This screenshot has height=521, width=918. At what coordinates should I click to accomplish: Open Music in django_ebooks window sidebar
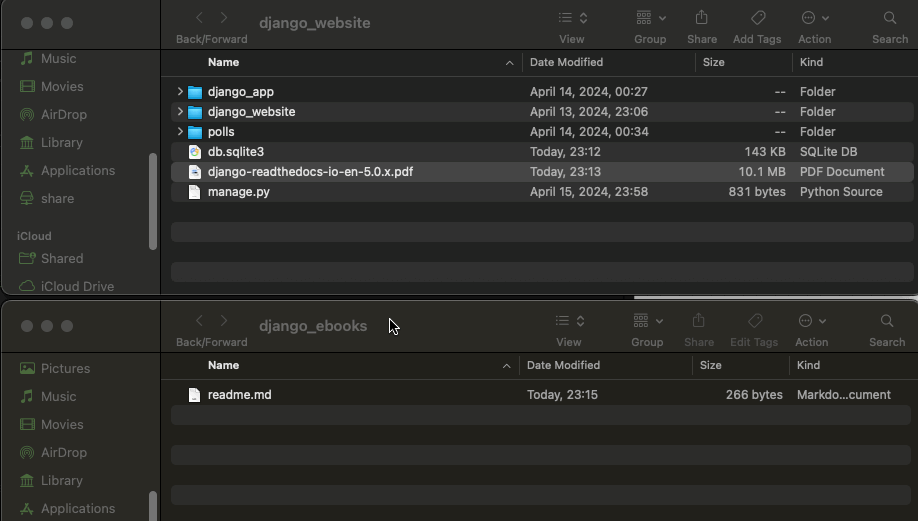coord(48,397)
